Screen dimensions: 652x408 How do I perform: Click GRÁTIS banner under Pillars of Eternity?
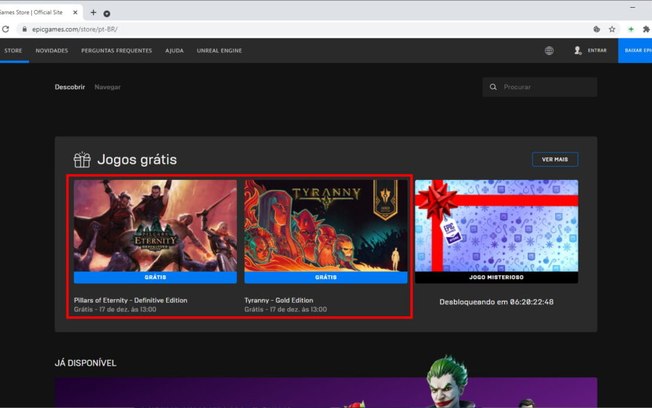point(155,277)
